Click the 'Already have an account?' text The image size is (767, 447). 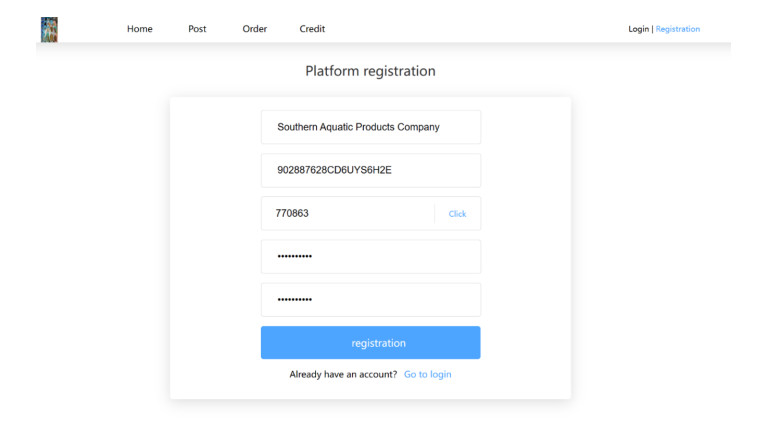[343, 374]
